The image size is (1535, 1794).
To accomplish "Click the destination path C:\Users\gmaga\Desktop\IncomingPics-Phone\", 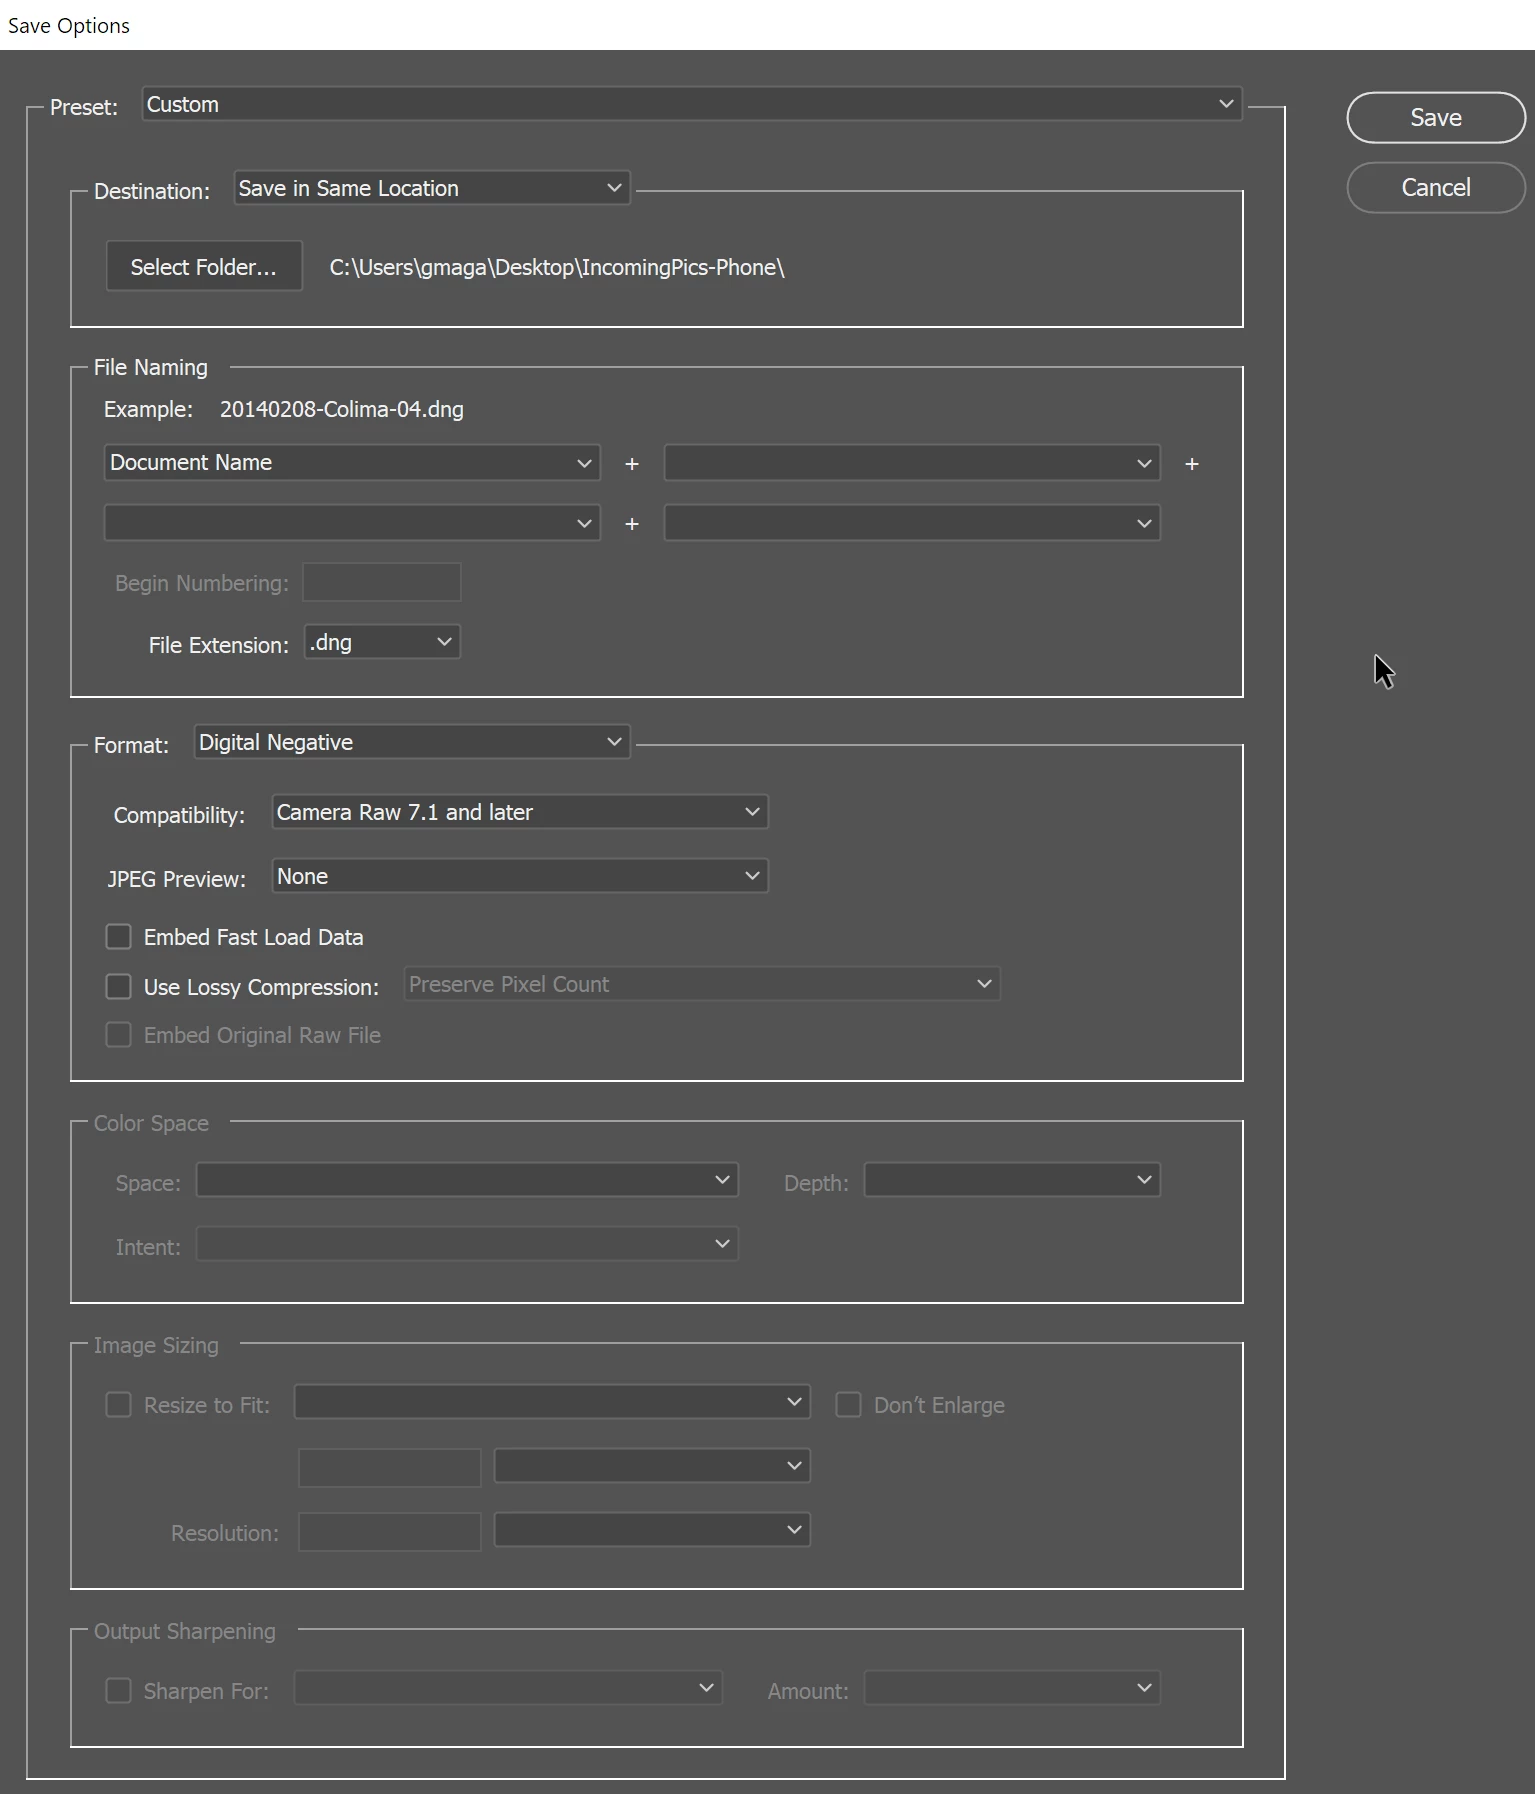I will (557, 268).
